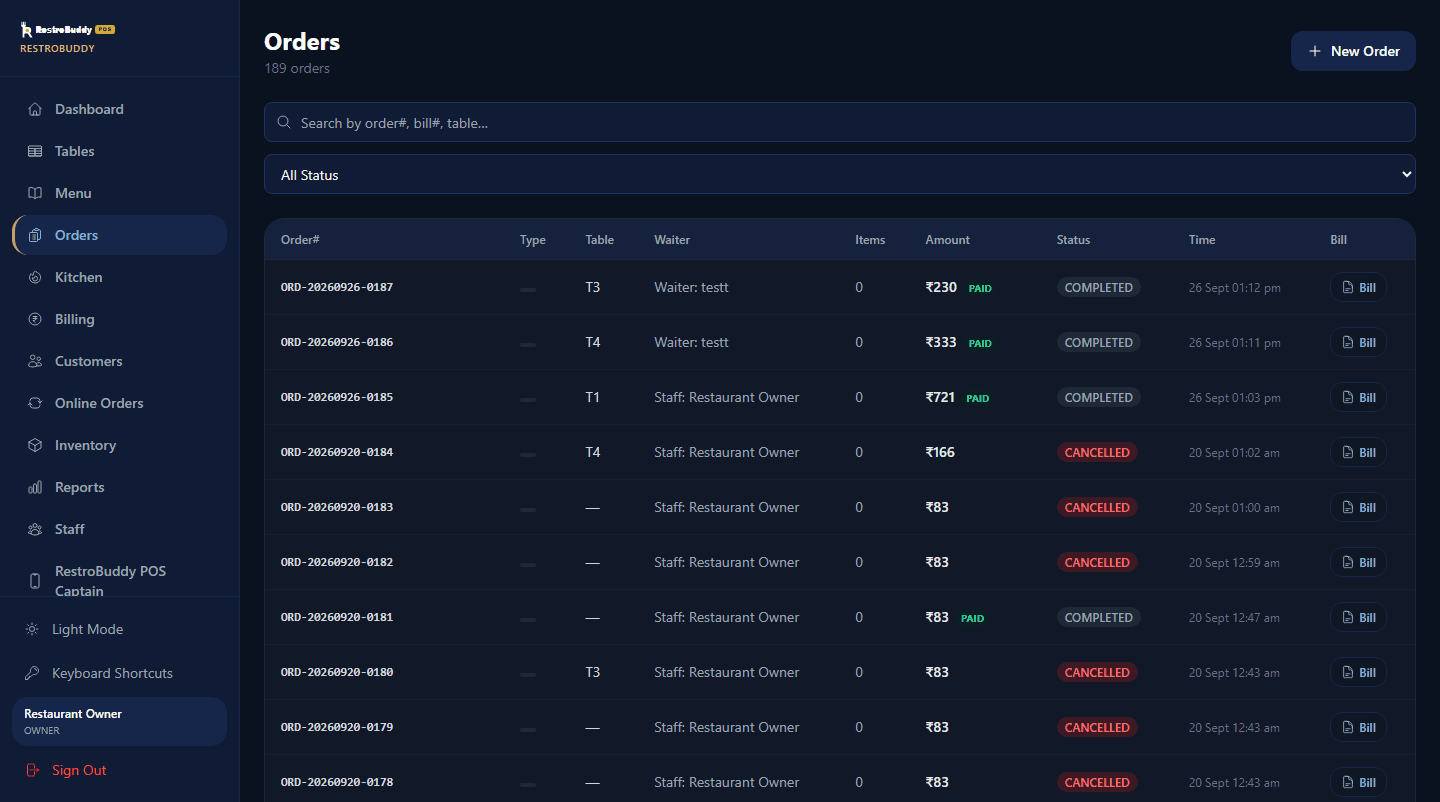Click time "20 Sept 12:47 am"
This screenshot has height=802, width=1440.
[x=1234, y=618]
